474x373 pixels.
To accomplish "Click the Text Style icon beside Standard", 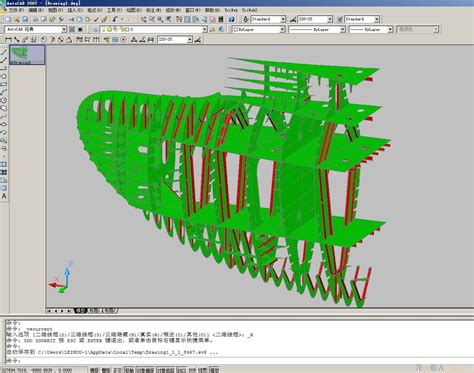I will click(246, 19).
